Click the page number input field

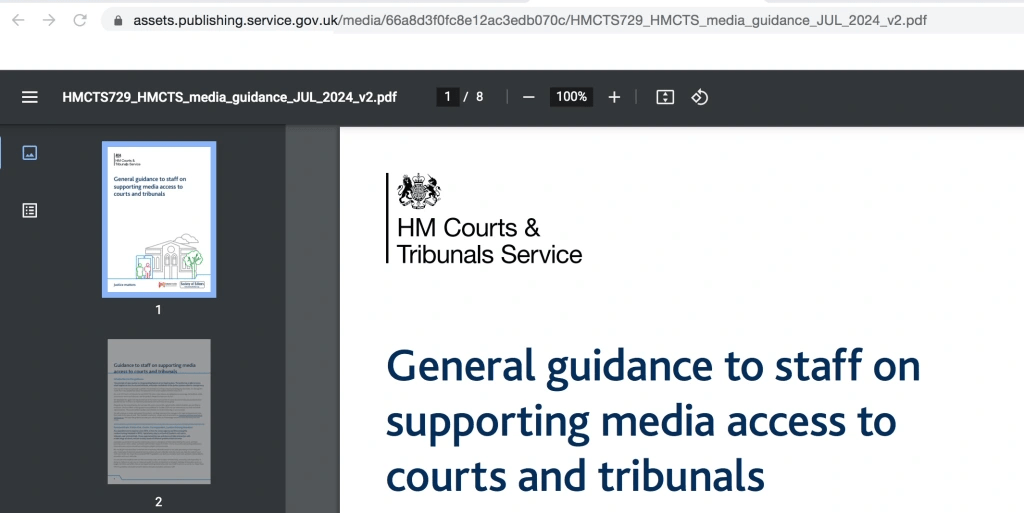[x=447, y=97]
